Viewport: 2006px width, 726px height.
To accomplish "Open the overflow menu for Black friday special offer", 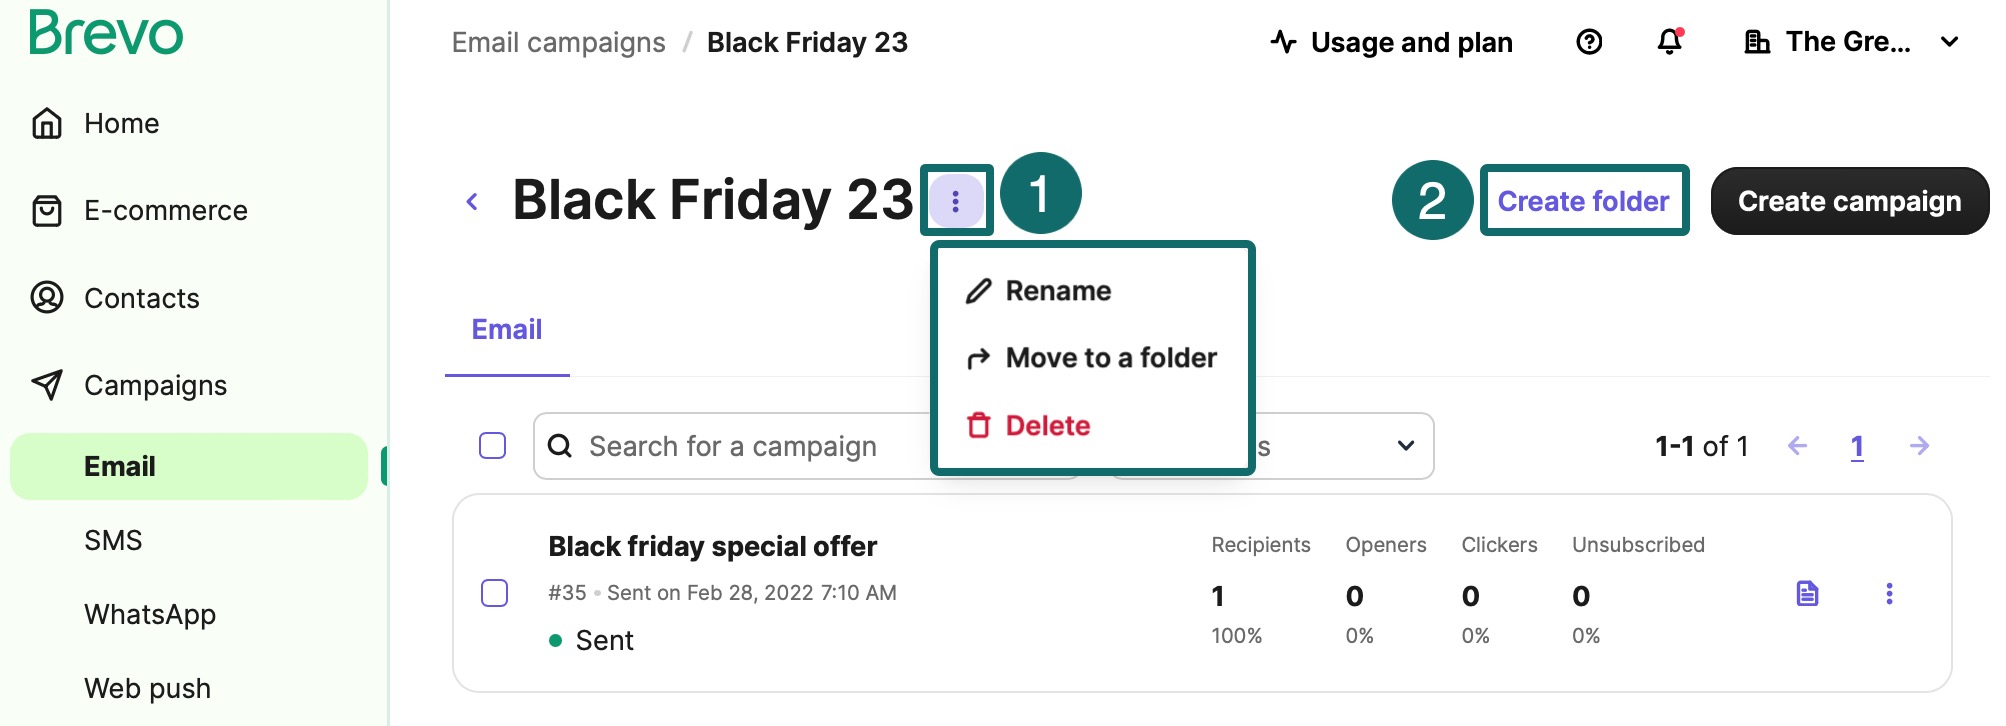I will 1890,593.
